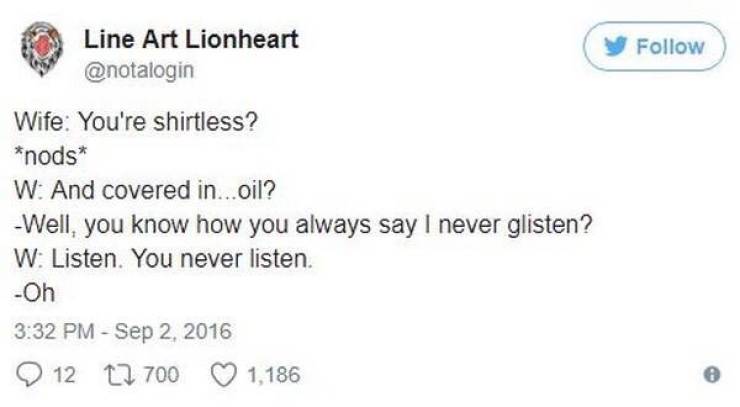Click the 3:32 PM timestamp
This screenshot has width=740, height=407.
point(50,331)
